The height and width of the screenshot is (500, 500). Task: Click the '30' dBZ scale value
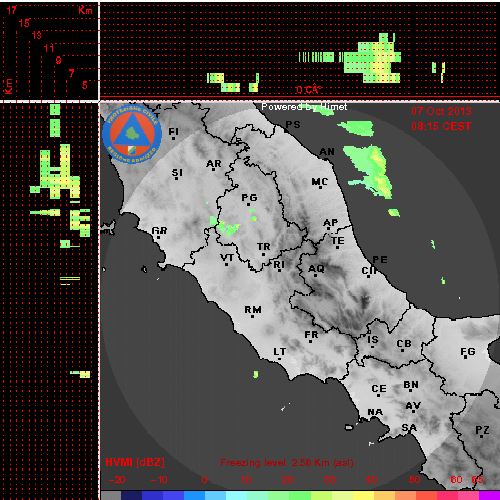coord(329,480)
